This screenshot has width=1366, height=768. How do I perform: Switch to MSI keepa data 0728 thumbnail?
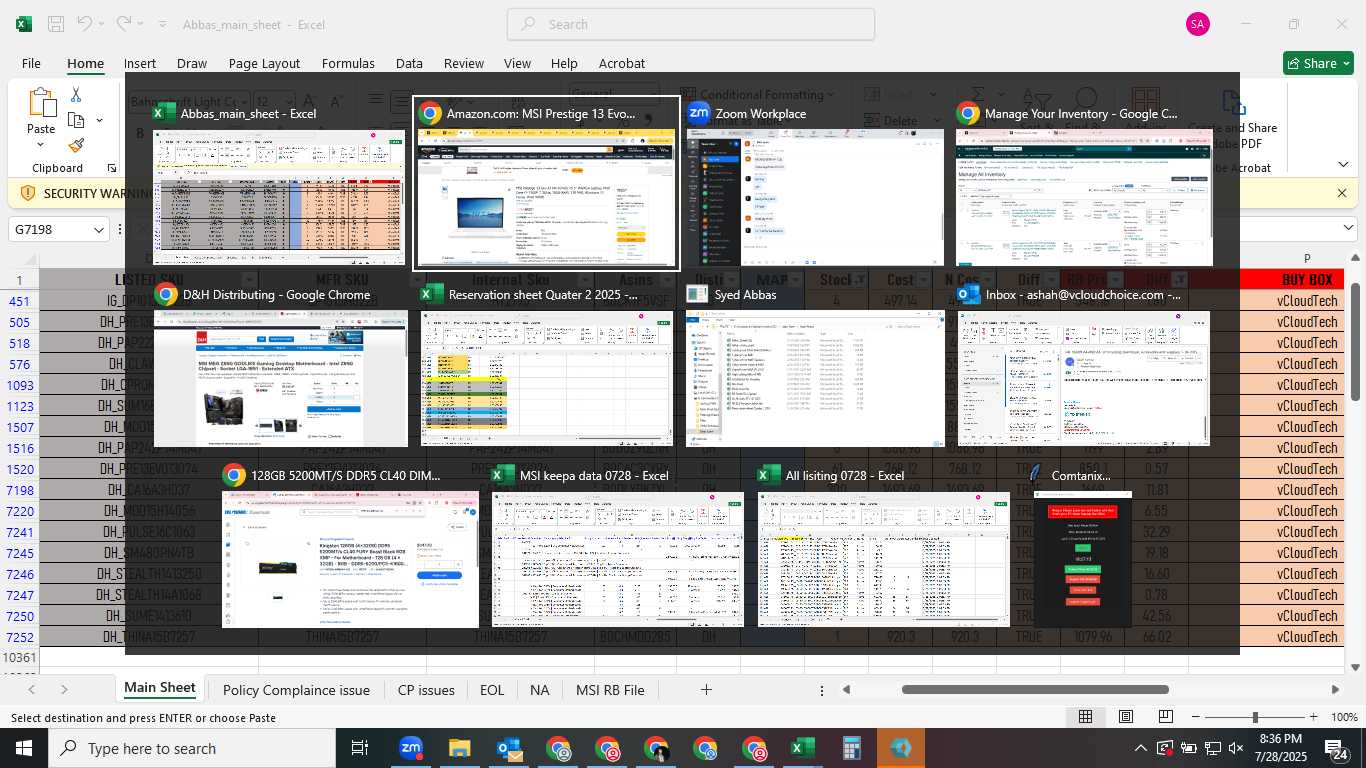(x=617, y=545)
